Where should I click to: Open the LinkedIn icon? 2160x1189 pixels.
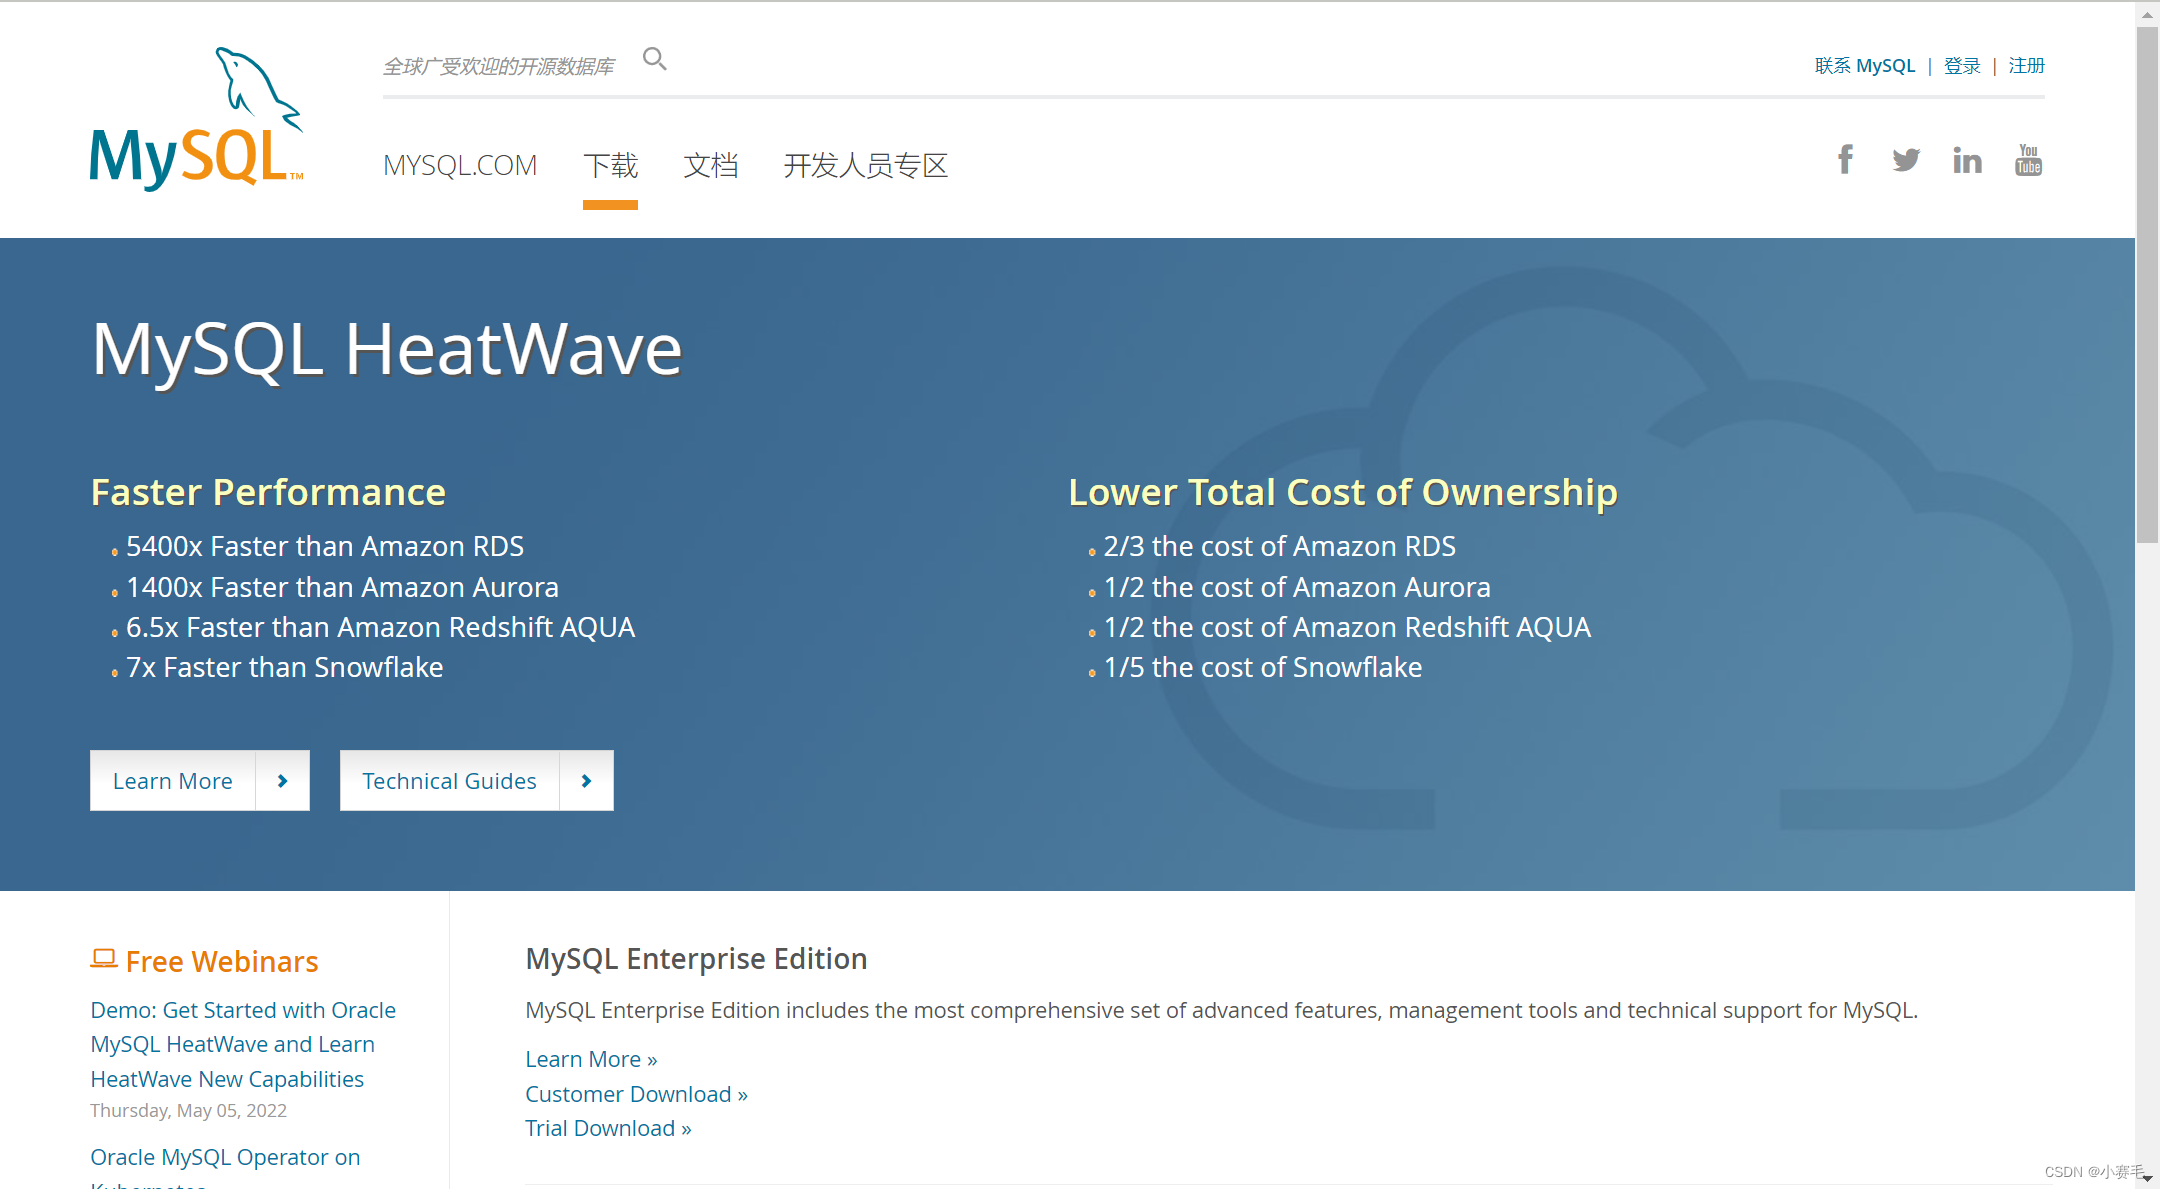[x=1967, y=160]
